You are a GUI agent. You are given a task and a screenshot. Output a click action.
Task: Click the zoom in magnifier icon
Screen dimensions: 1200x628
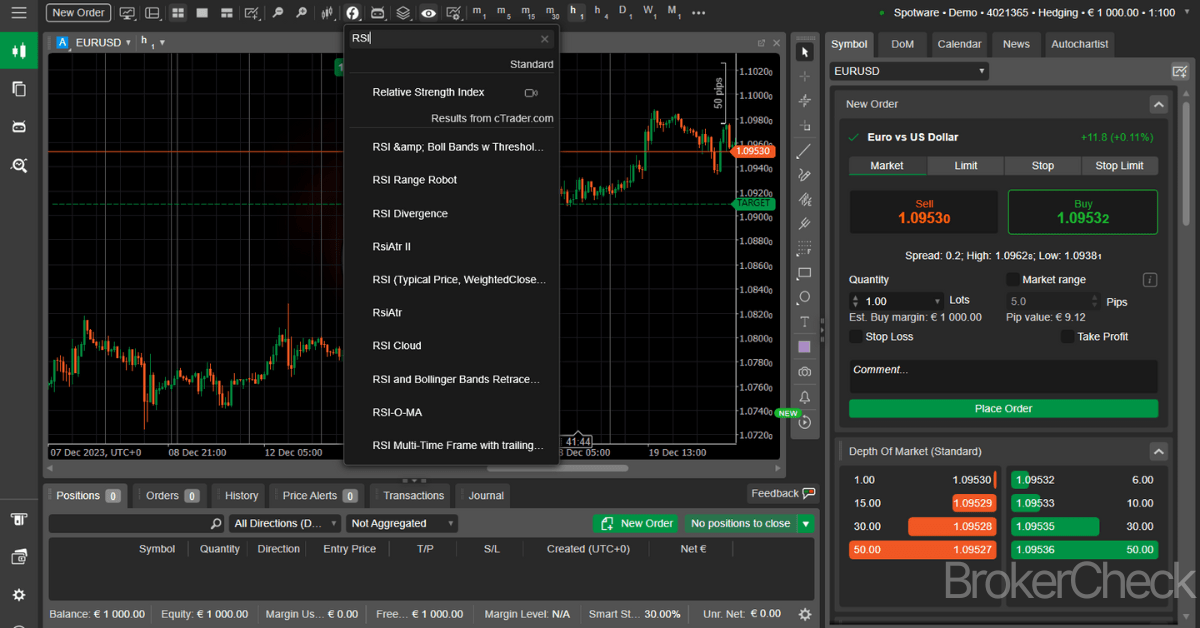301,13
